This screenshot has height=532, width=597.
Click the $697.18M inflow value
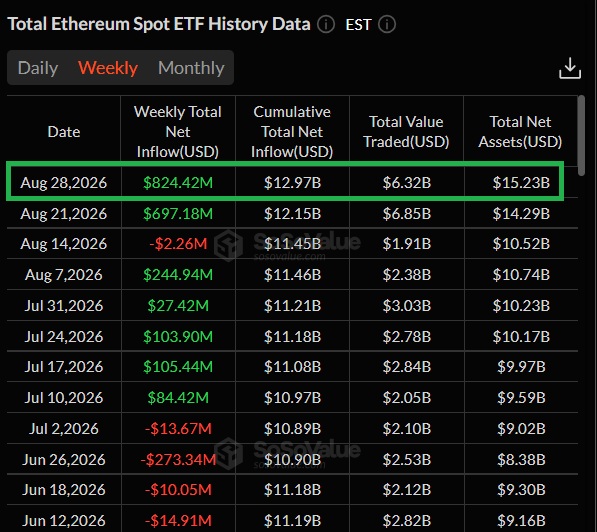(178, 214)
